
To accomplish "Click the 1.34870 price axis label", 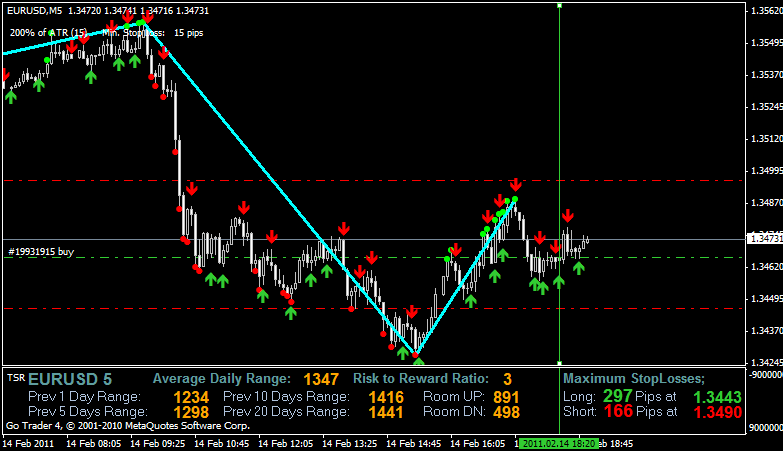I will coord(766,203).
